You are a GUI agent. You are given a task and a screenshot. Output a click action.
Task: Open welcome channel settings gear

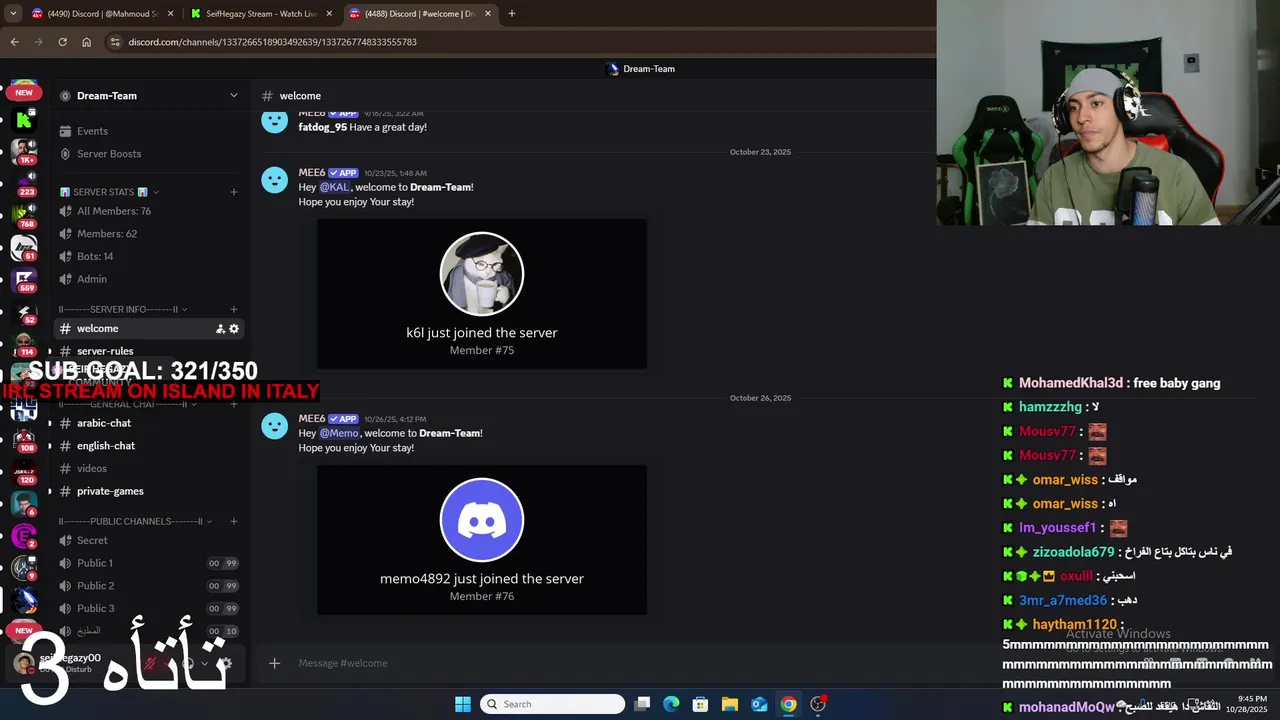[x=234, y=329]
